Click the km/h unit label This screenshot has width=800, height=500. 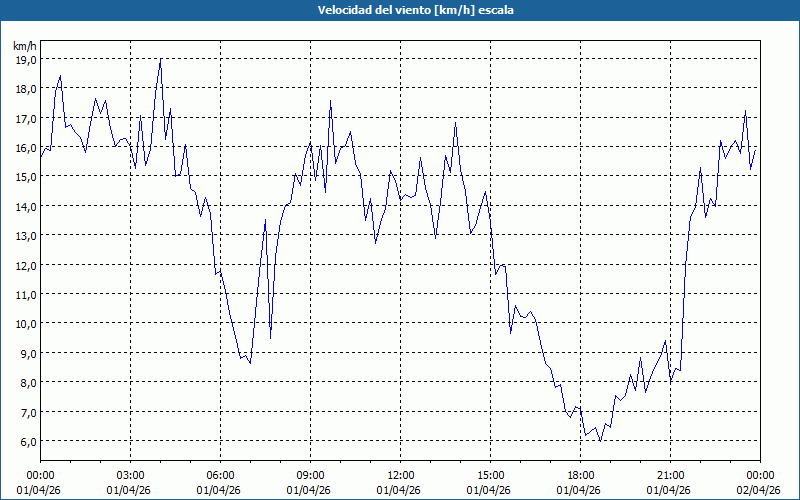25,46
